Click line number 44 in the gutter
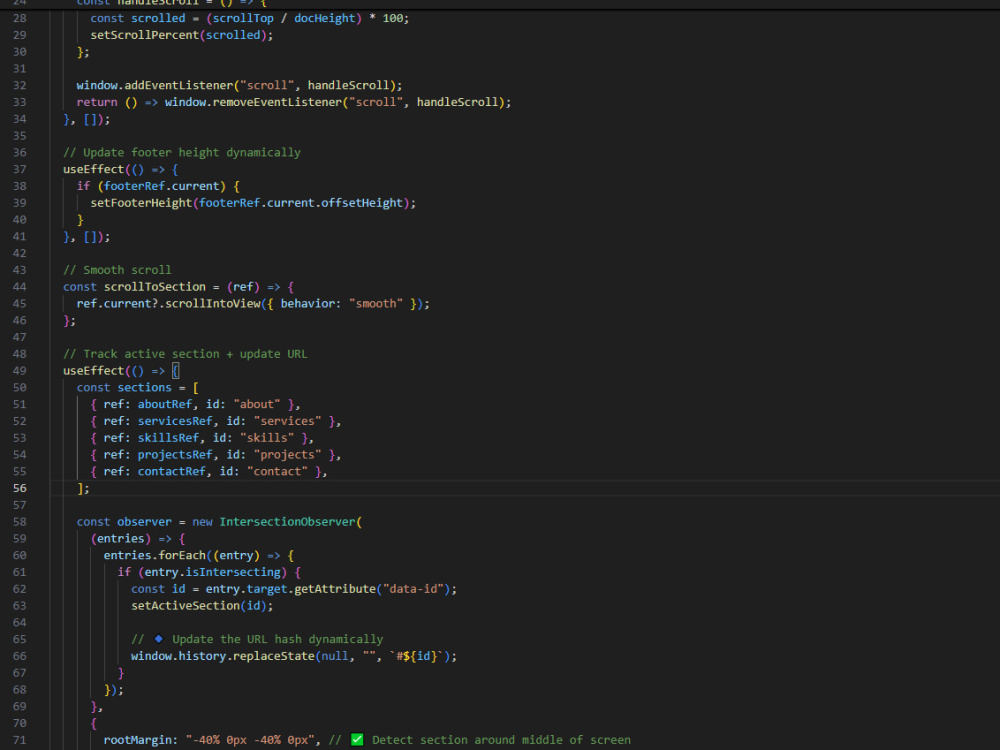This screenshot has width=1000, height=750. pyautogui.click(x=20, y=286)
